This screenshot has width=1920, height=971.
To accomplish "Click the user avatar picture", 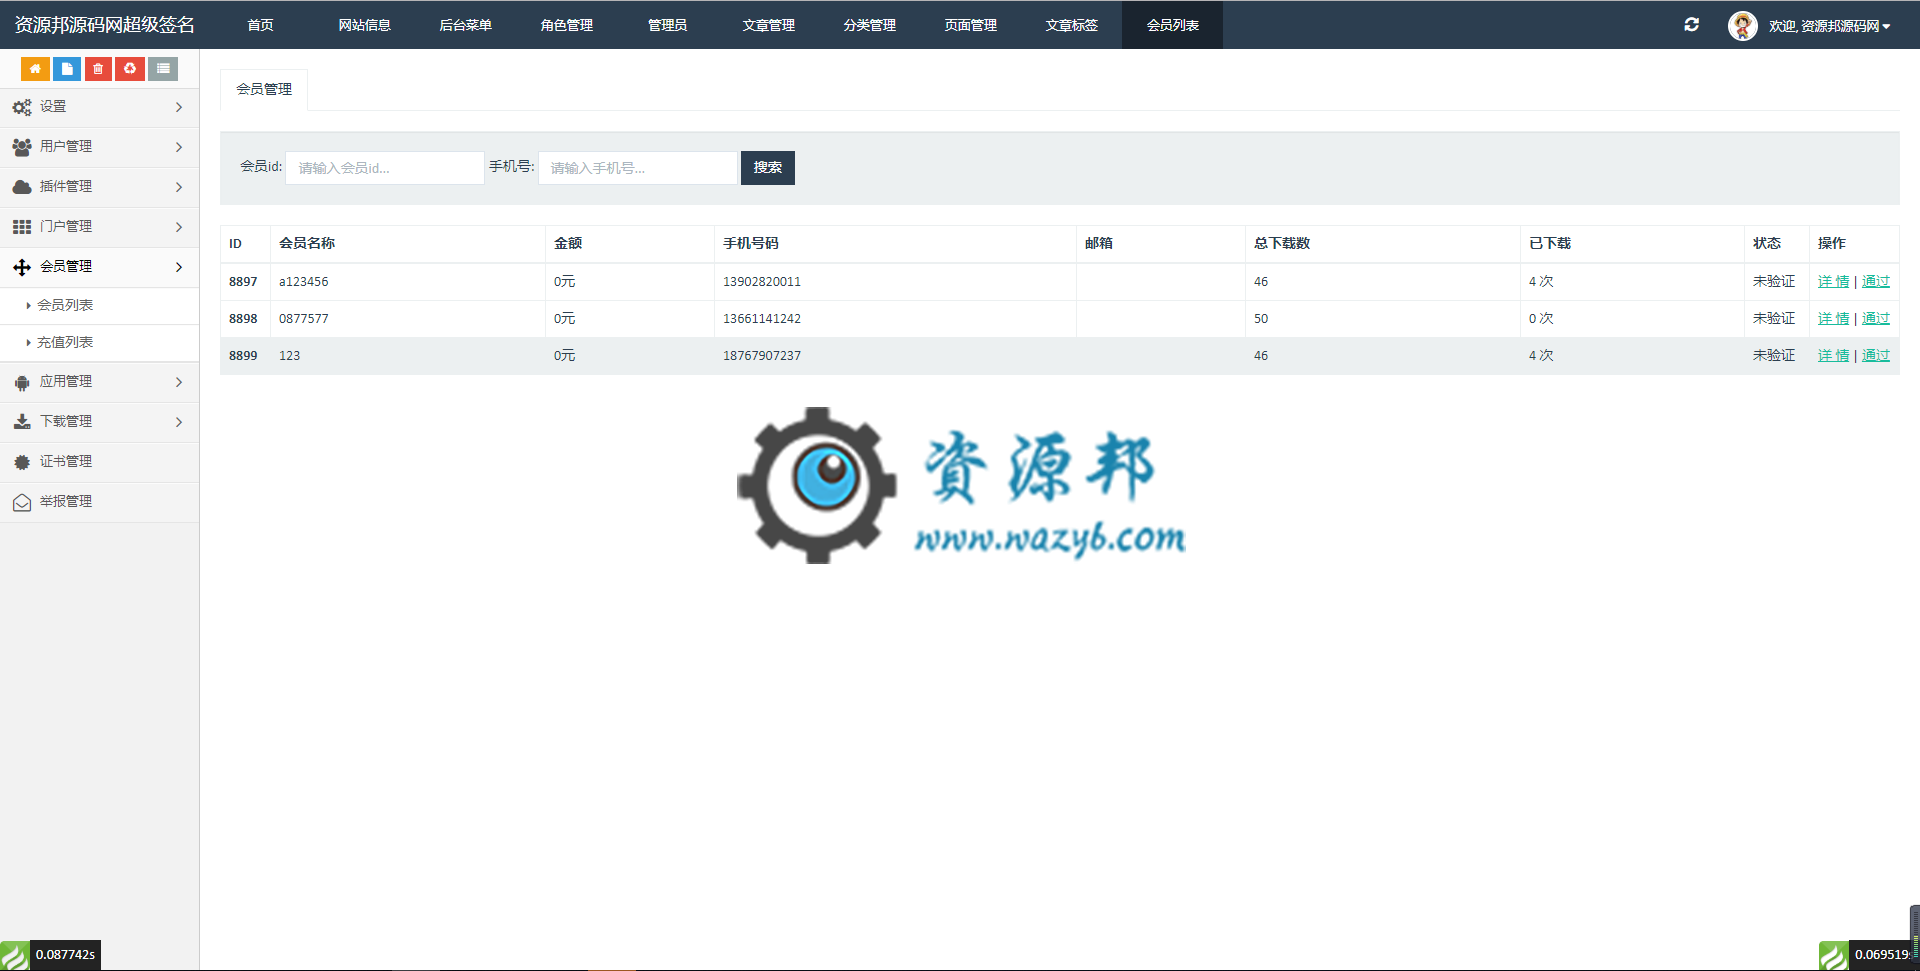I will 1743,26.
